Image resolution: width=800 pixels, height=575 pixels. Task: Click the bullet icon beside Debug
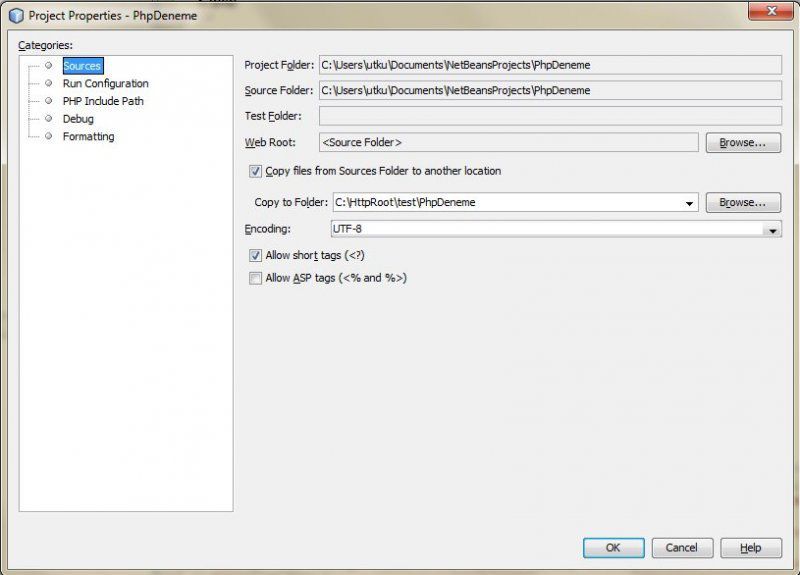48,119
